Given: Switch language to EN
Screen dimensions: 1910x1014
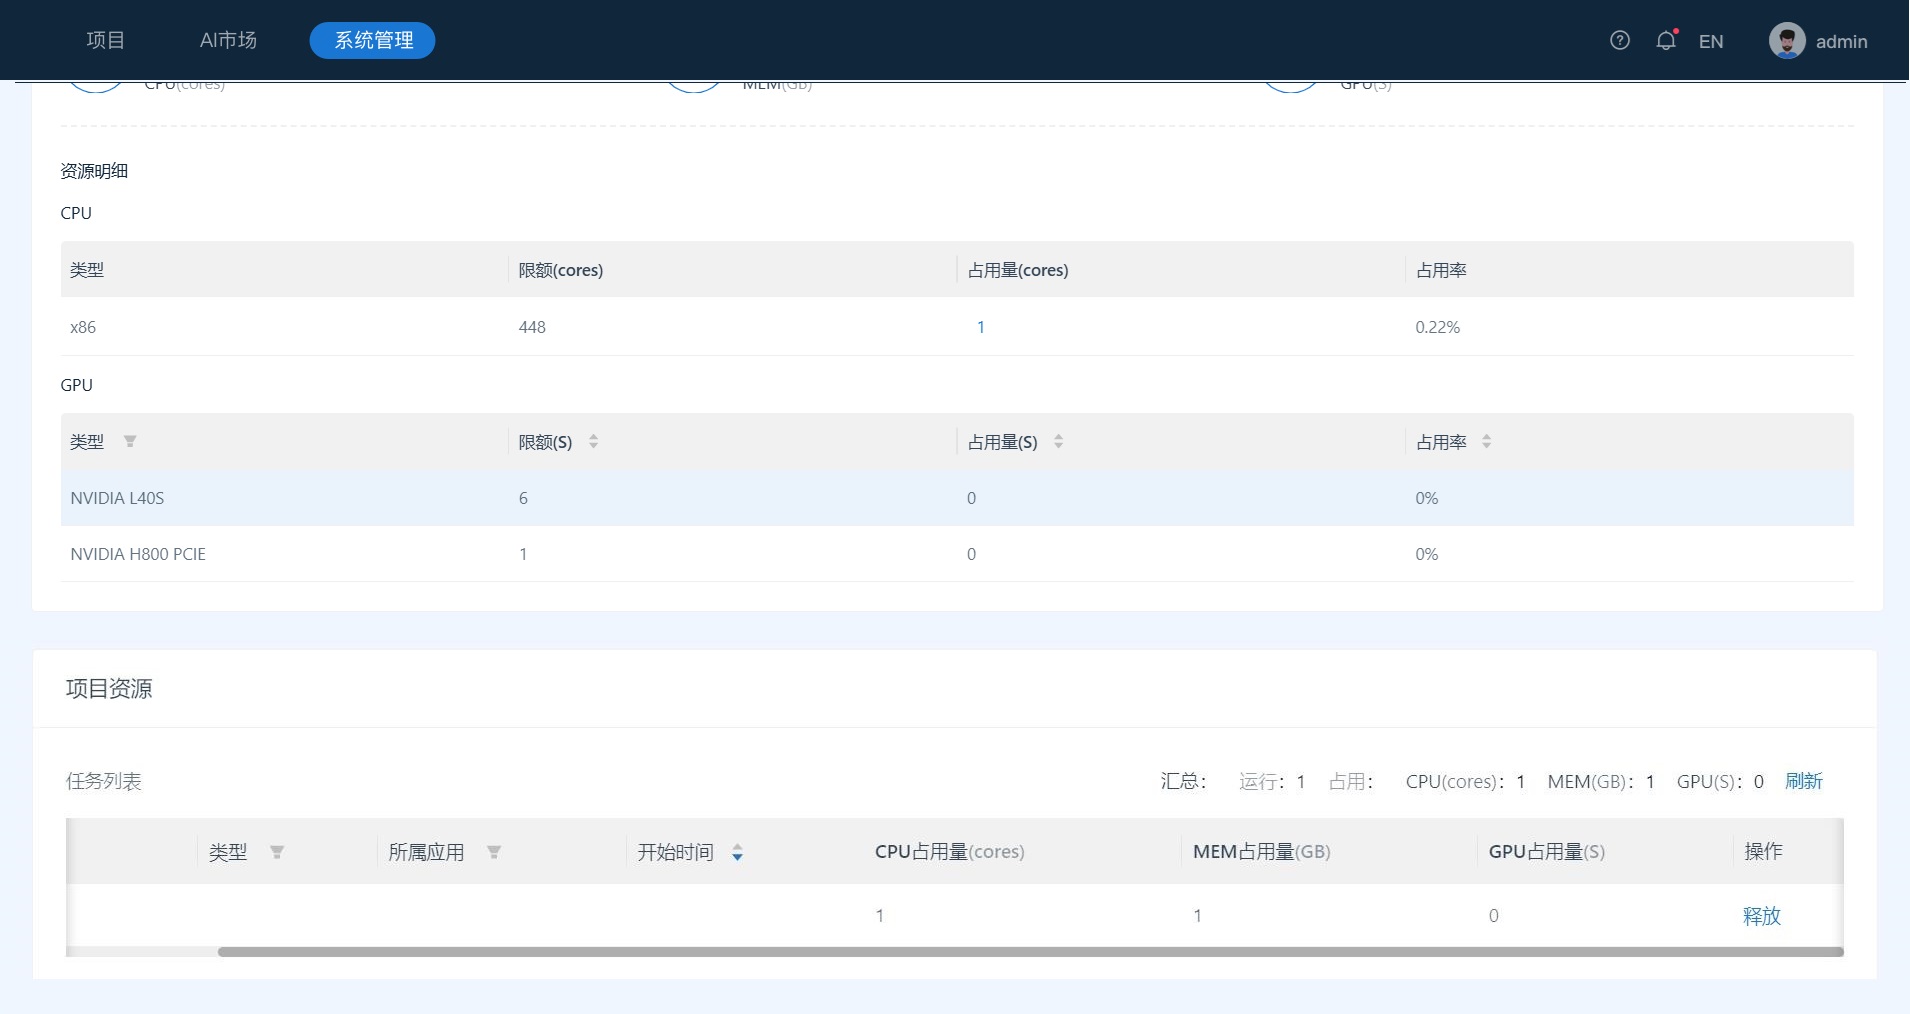Looking at the screenshot, I should click(x=1710, y=41).
